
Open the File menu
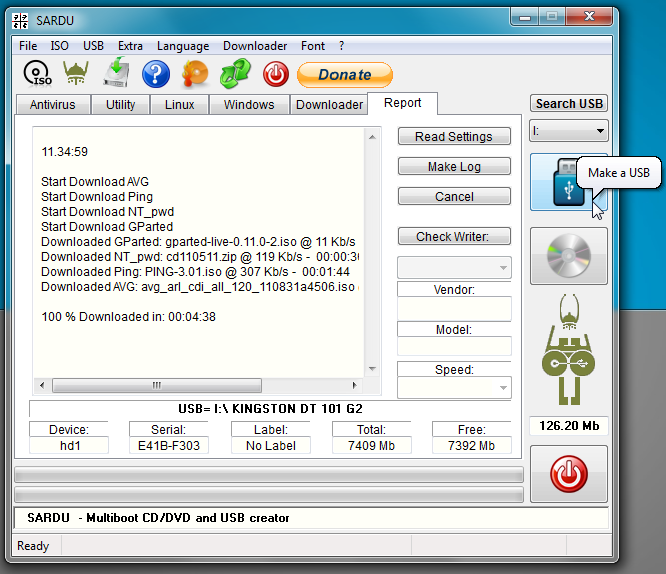pos(28,46)
